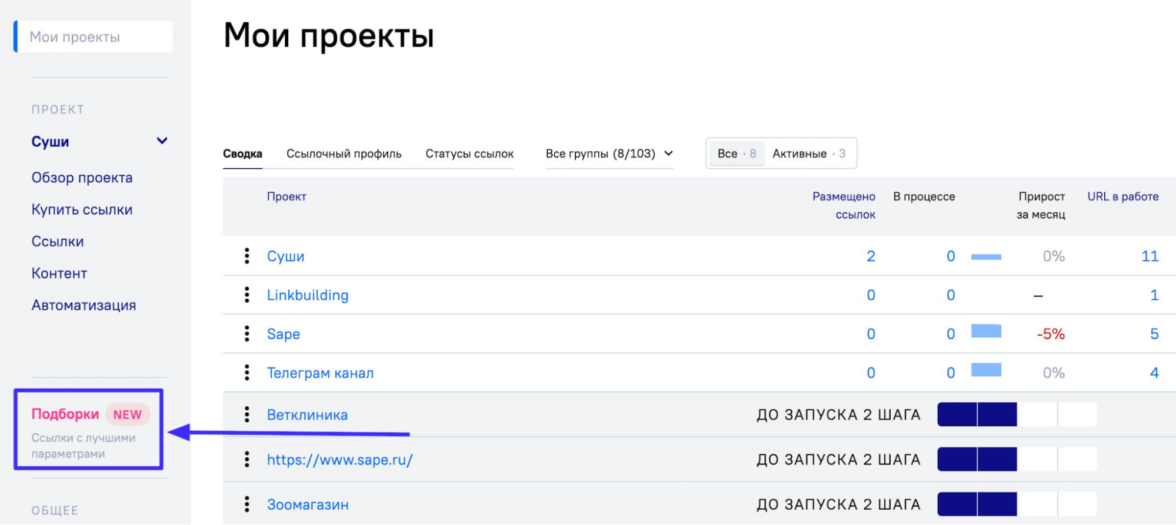The height and width of the screenshot is (525, 1176).
Task: Toggle the Активные filter showing 3 projects
Action: pyautogui.click(x=808, y=154)
